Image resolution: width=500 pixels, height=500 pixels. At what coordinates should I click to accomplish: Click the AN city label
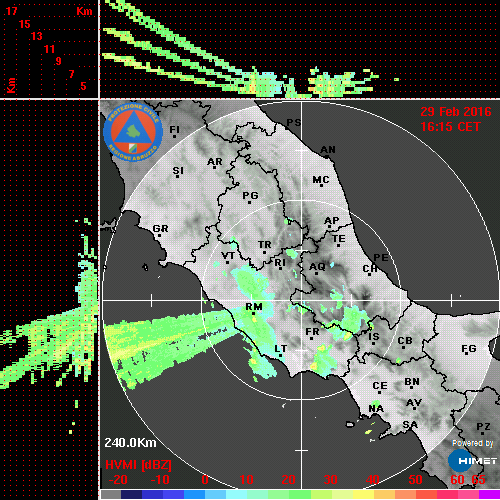328,150
